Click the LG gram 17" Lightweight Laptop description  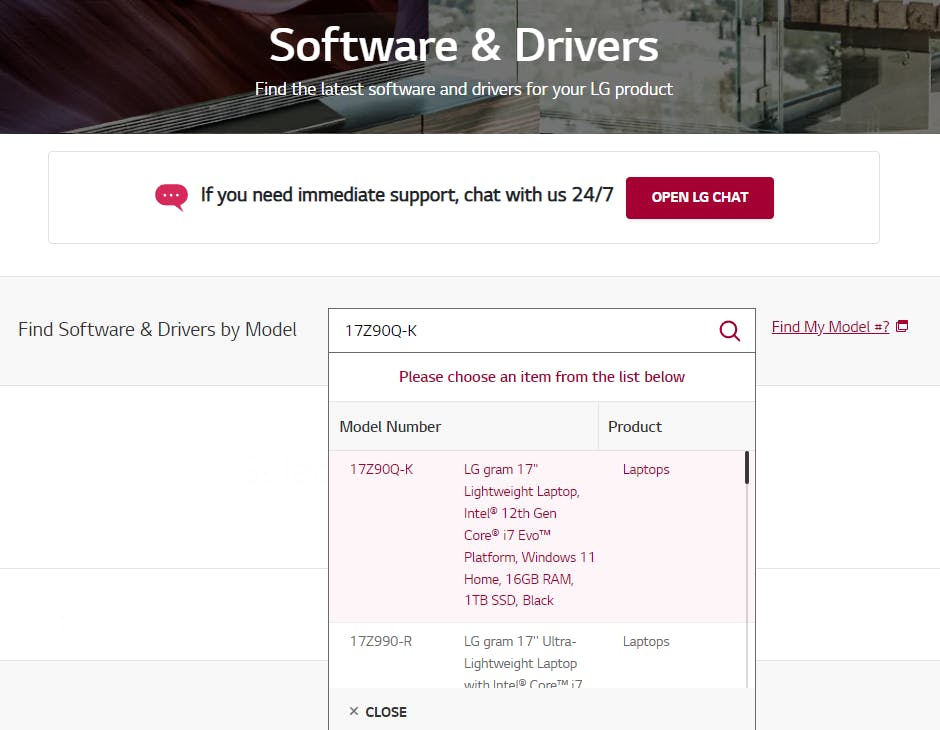click(x=529, y=535)
